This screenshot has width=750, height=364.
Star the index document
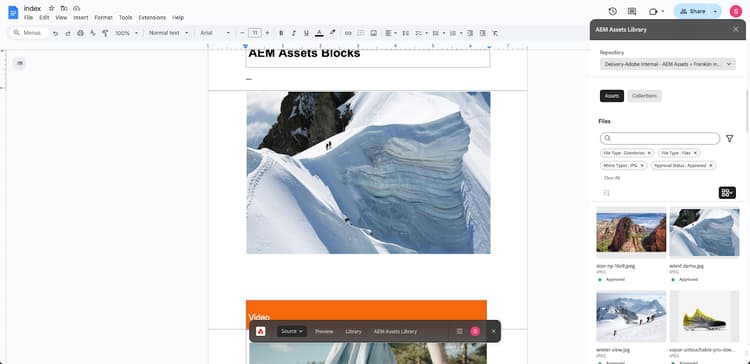coord(51,8)
